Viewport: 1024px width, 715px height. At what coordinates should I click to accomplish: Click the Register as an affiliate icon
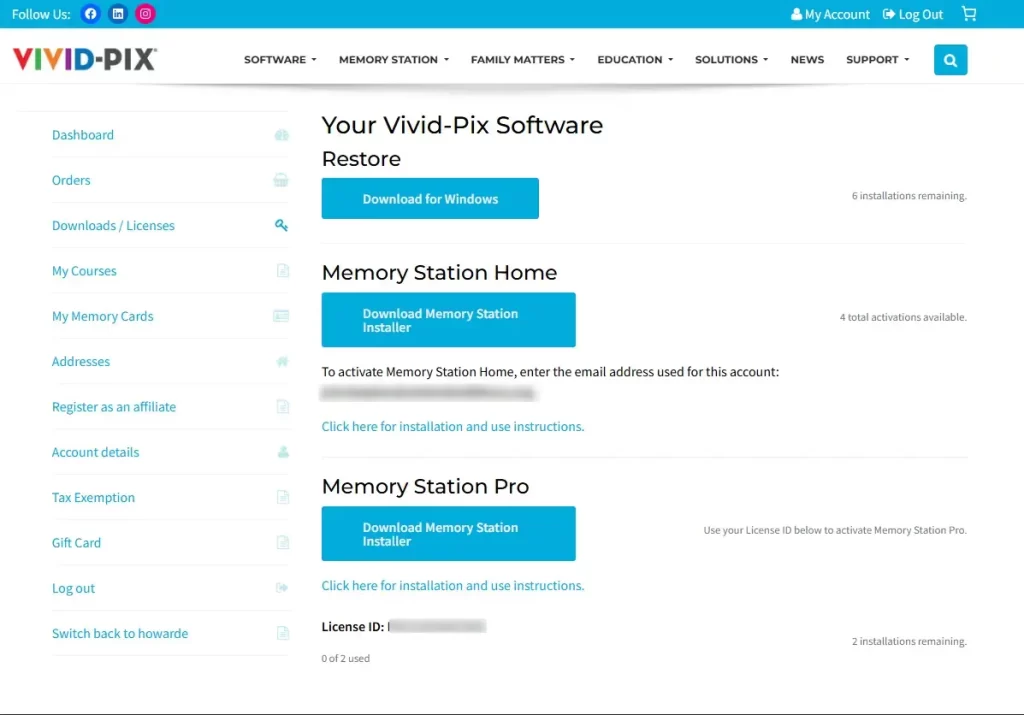[283, 407]
